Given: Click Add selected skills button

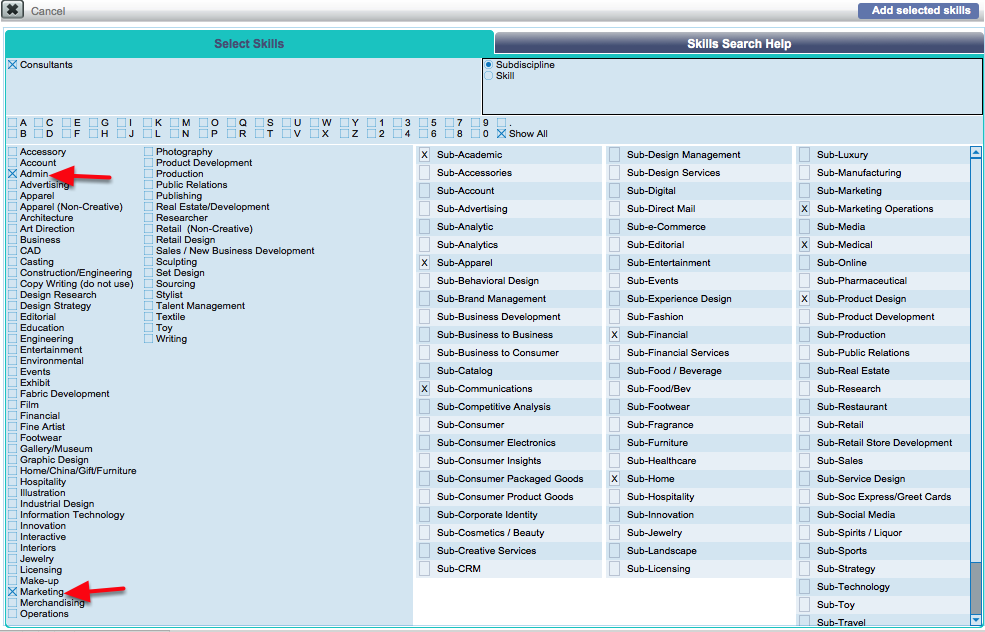Looking at the screenshot, I should point(920,10).
